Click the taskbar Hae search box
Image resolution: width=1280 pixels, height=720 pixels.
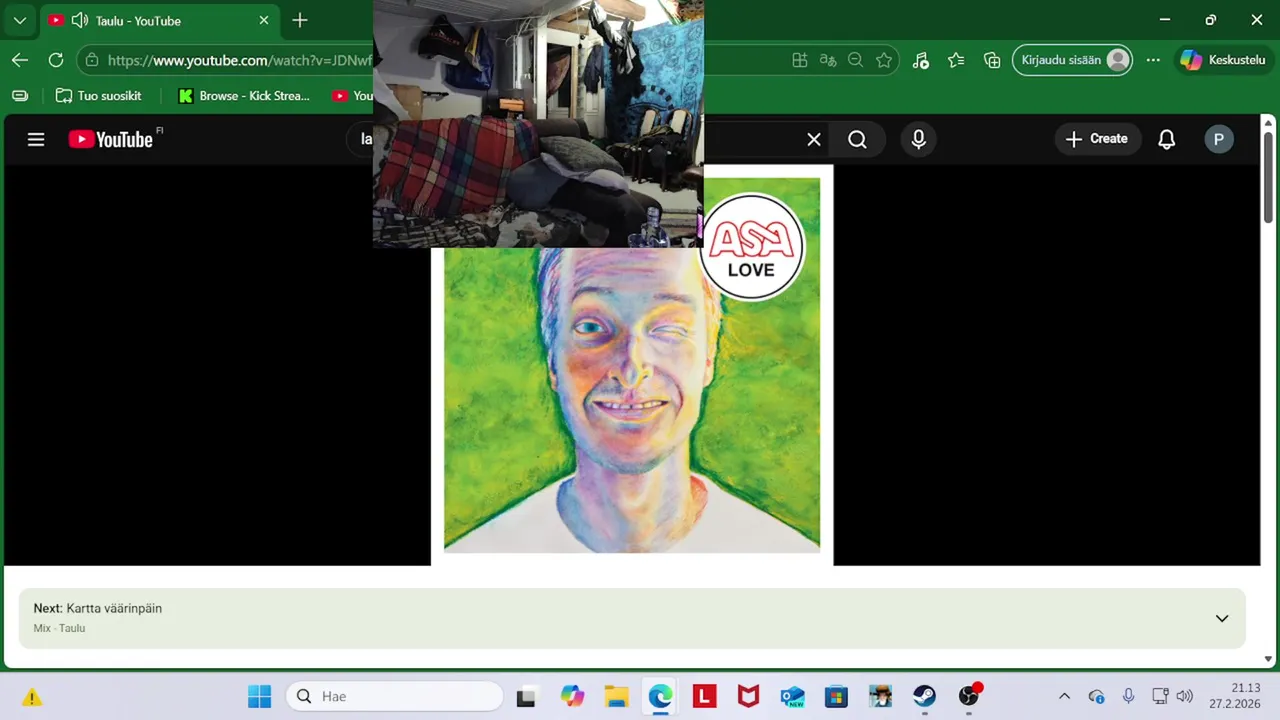click(395, 696)
